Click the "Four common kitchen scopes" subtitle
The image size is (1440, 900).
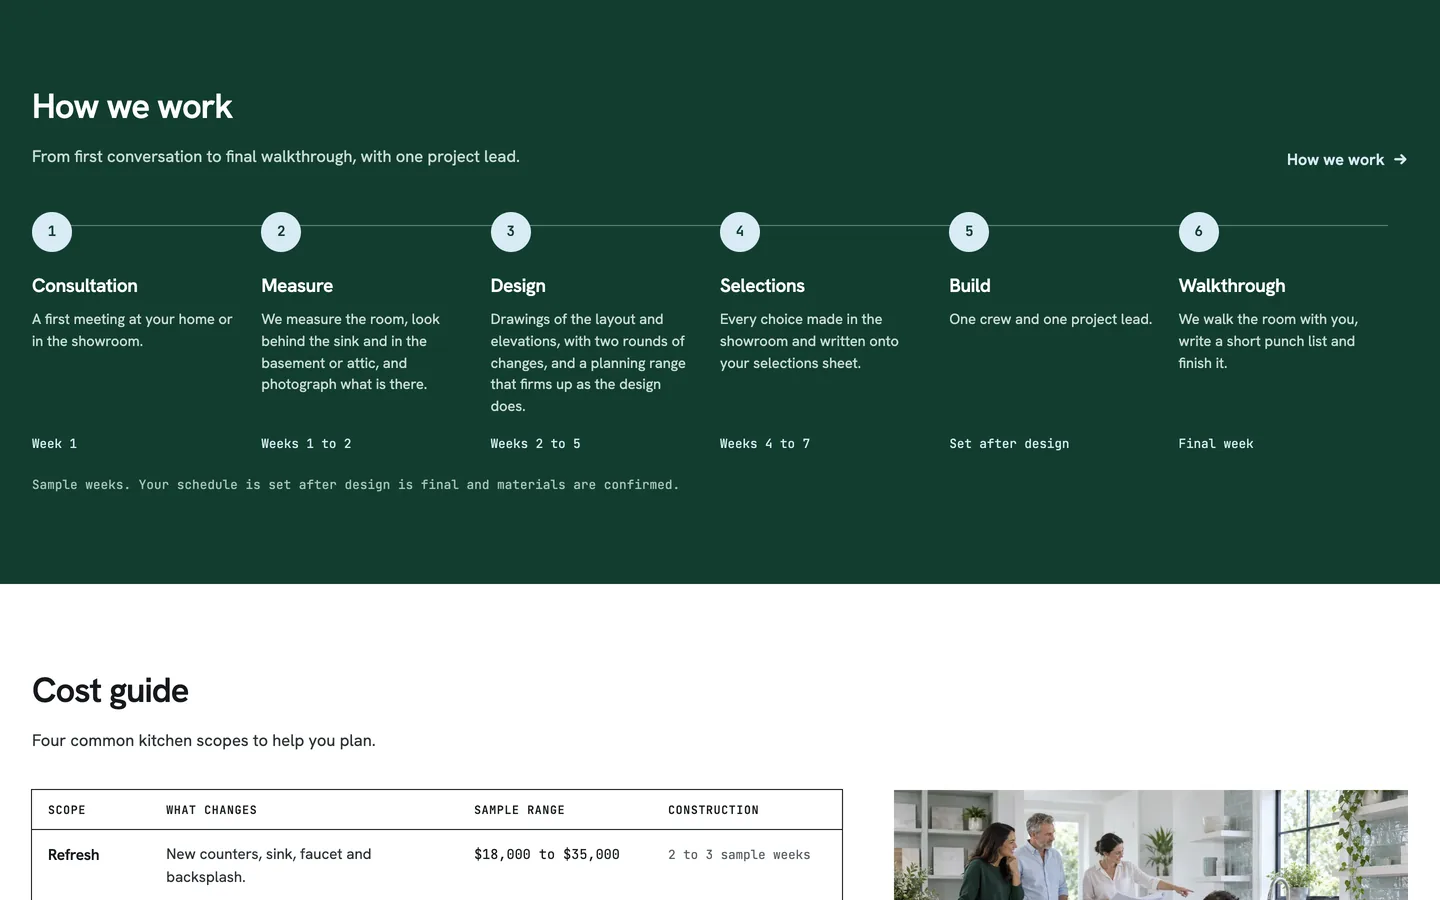[204, 741]
